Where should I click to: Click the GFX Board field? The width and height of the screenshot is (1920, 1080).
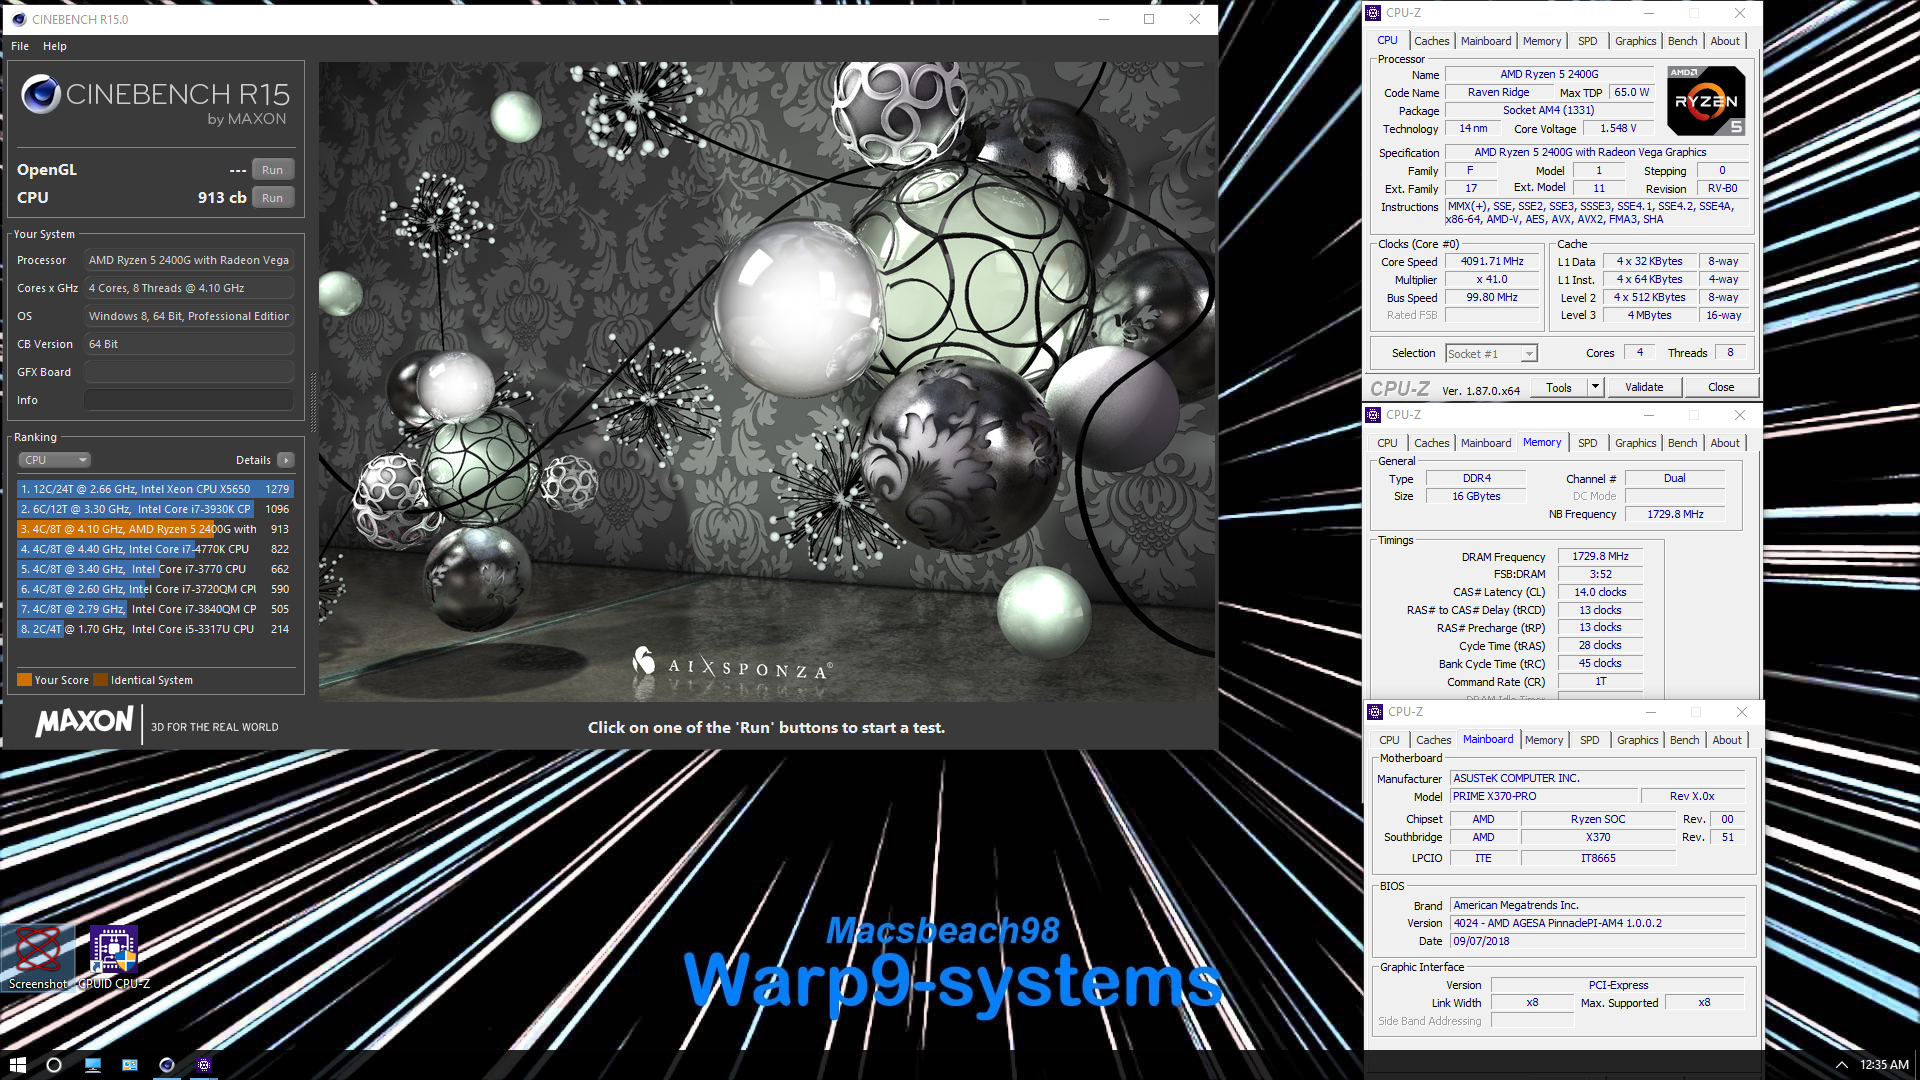[189, 372]
